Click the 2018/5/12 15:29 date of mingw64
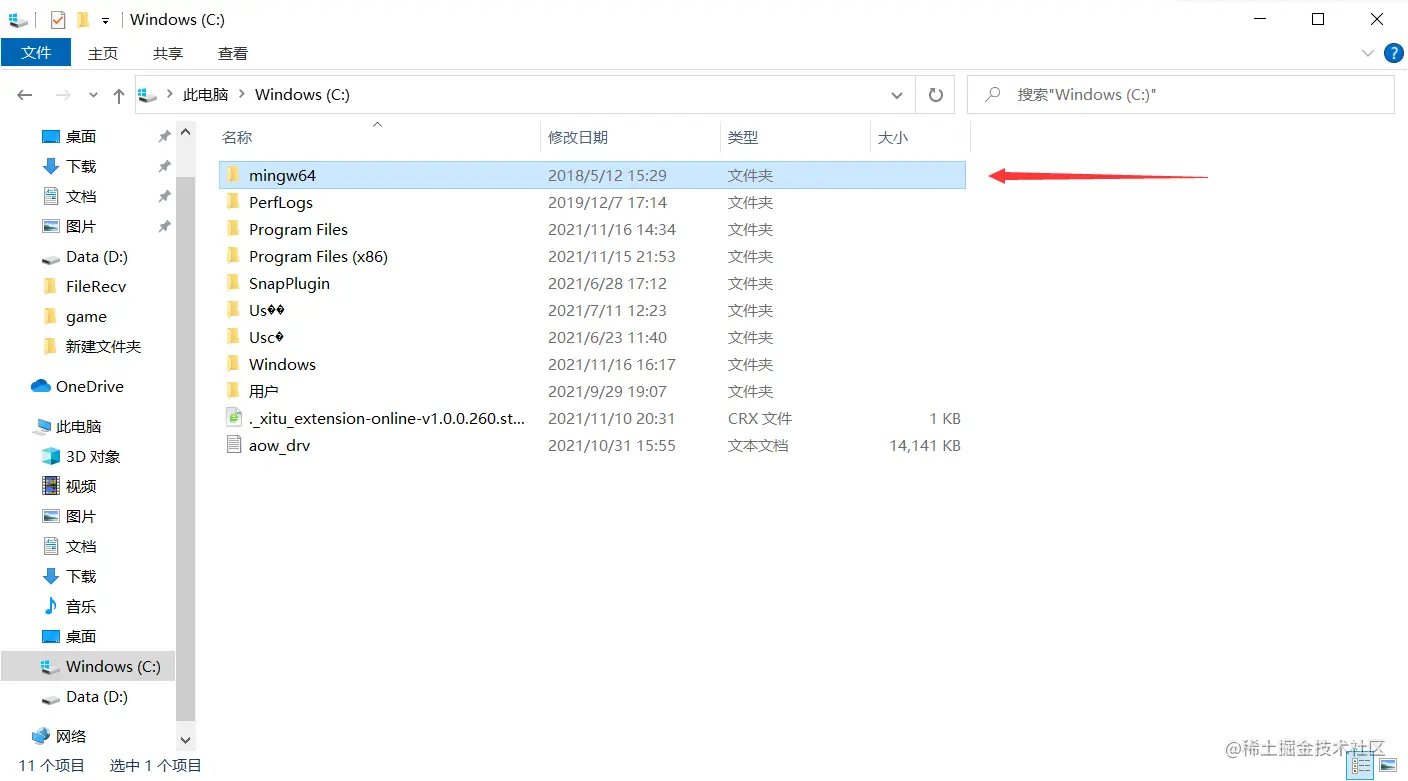This screenshot has height=781, width=1408. (x=607, y=175)
